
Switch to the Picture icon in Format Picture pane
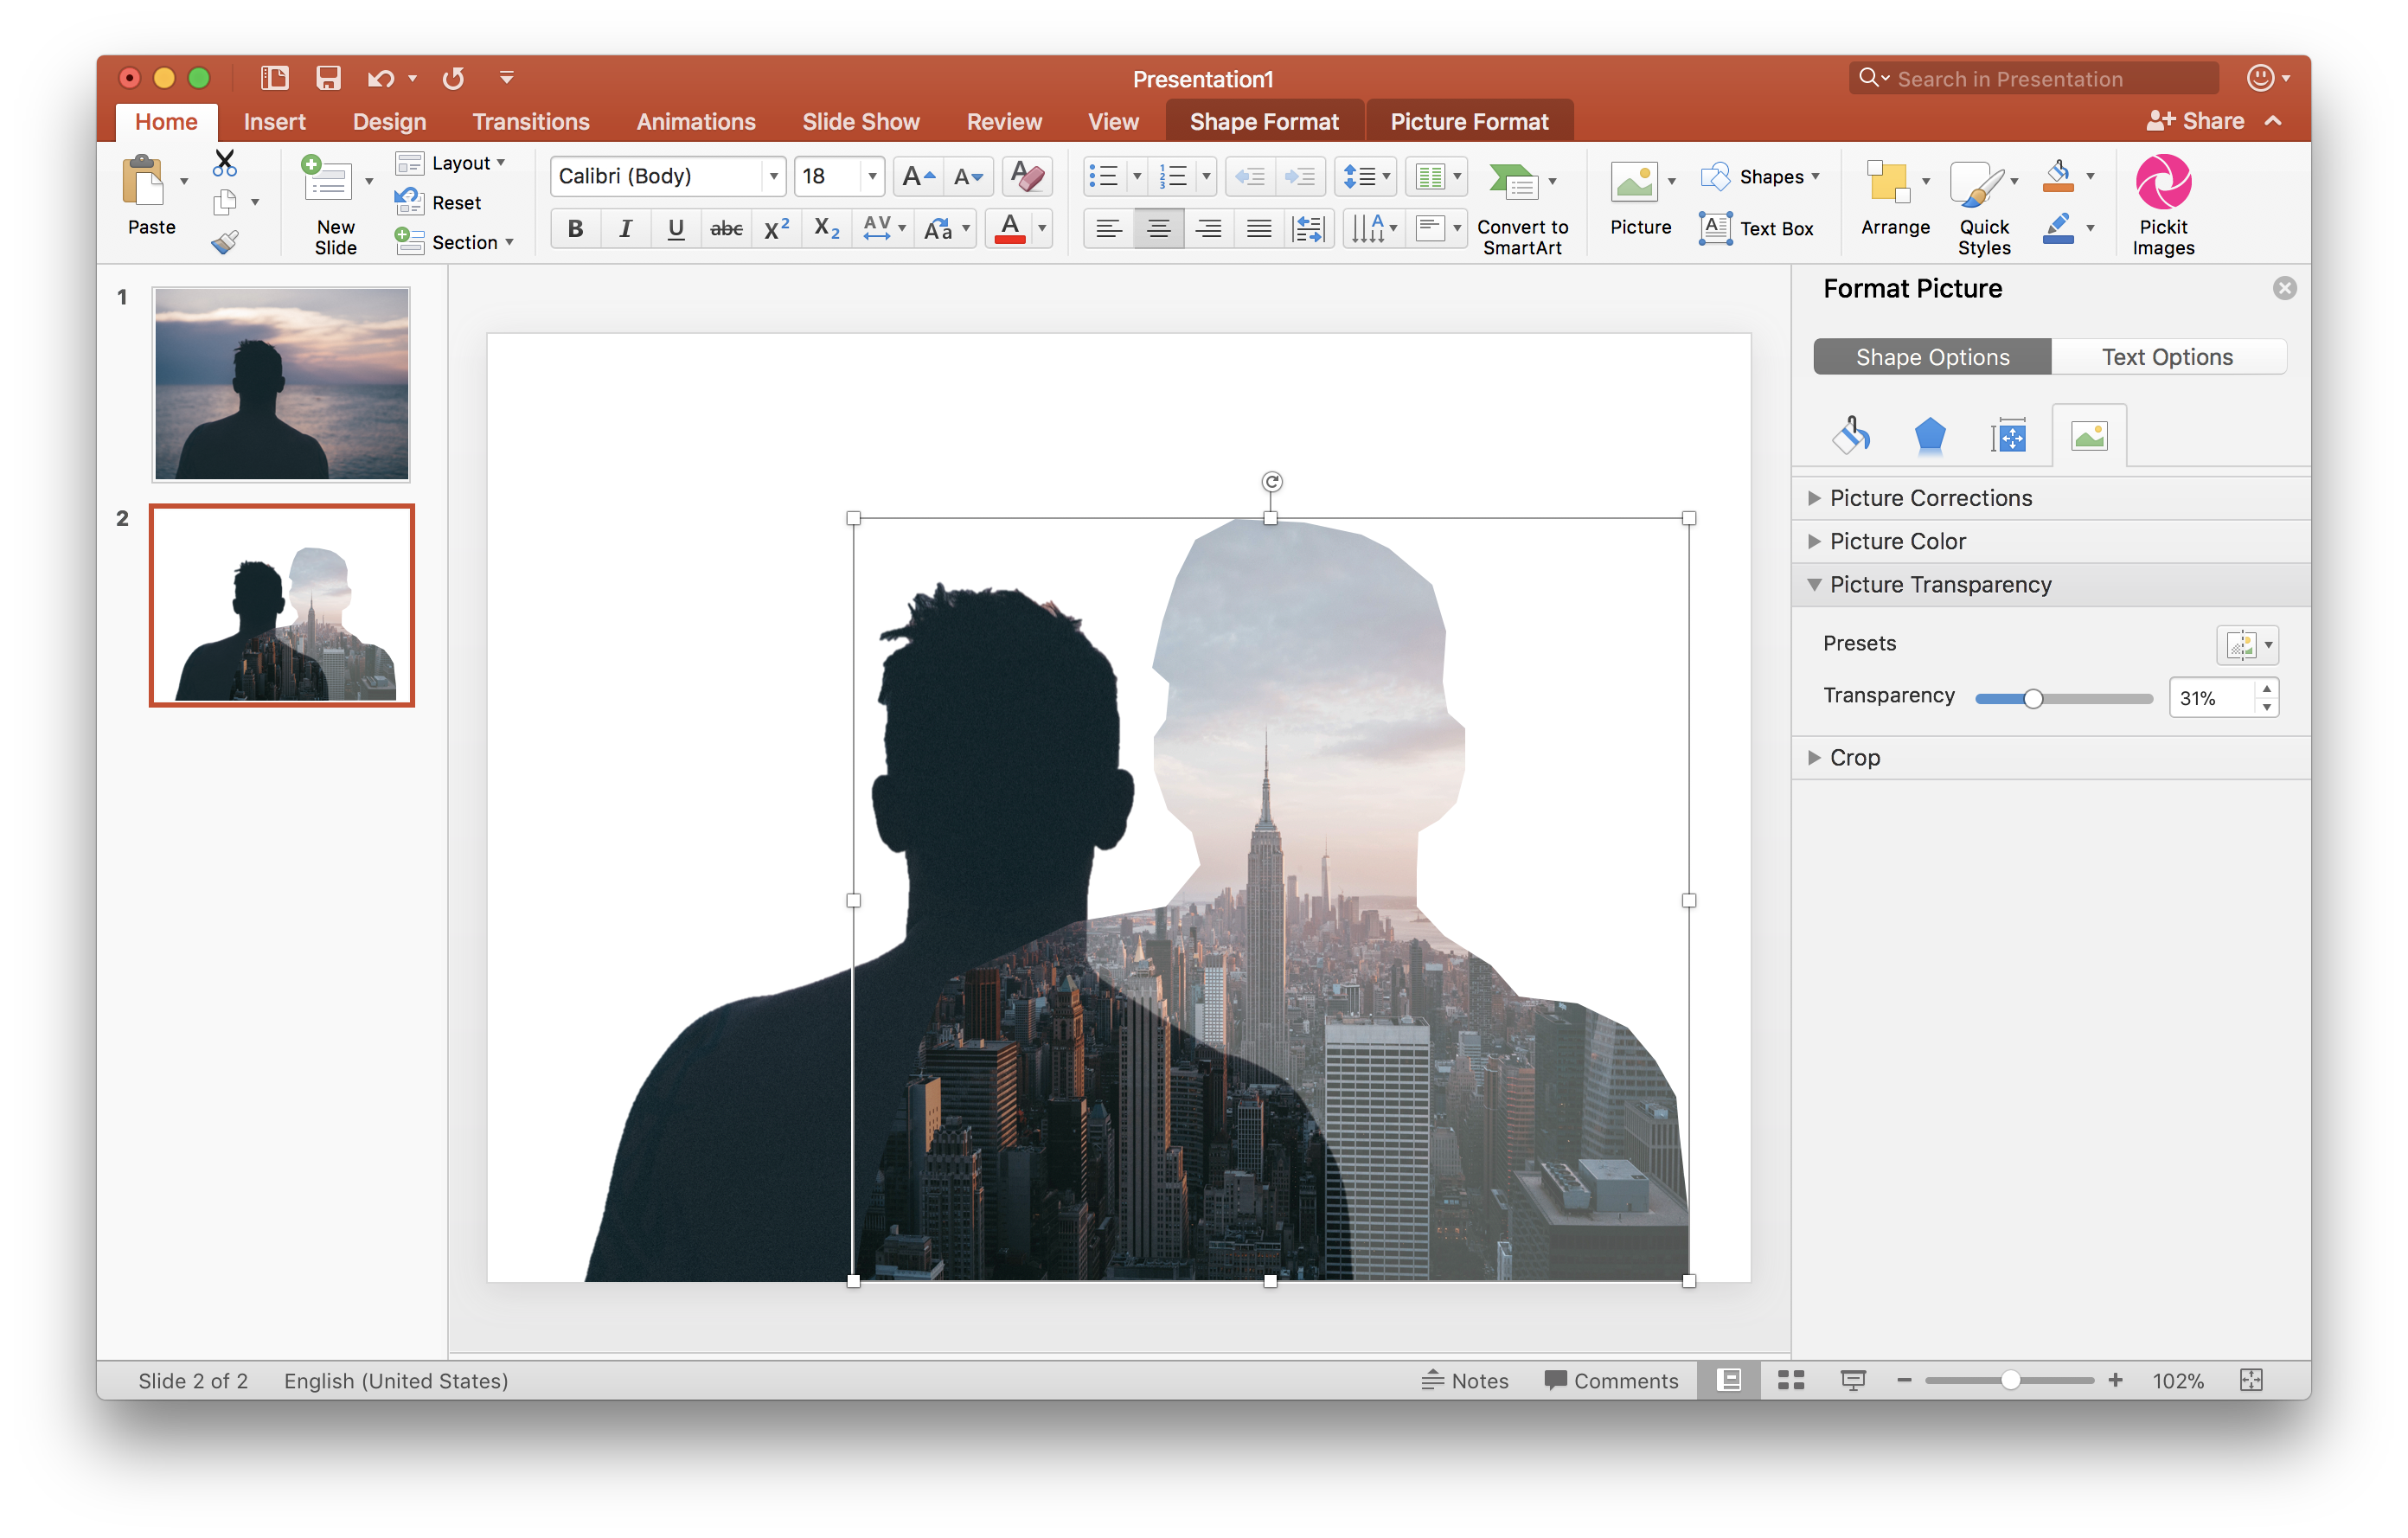pos(2089,434)
